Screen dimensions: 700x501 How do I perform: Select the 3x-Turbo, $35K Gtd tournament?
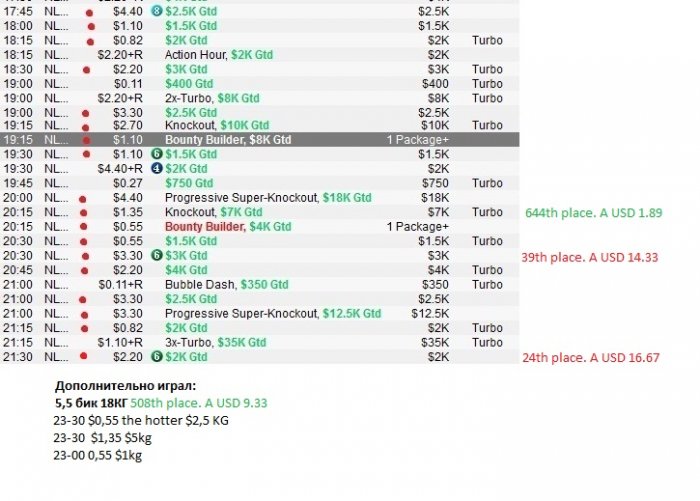[x=216, y=342]
